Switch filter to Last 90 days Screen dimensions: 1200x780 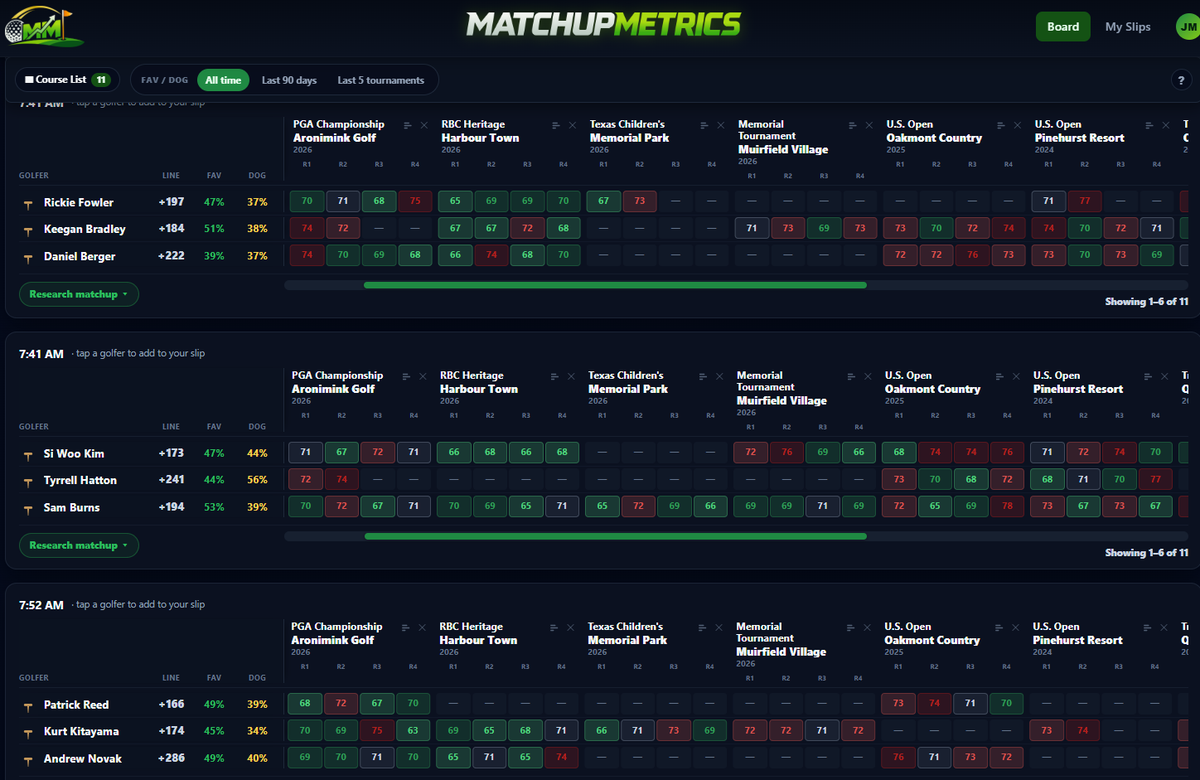[x=289, y=80]
